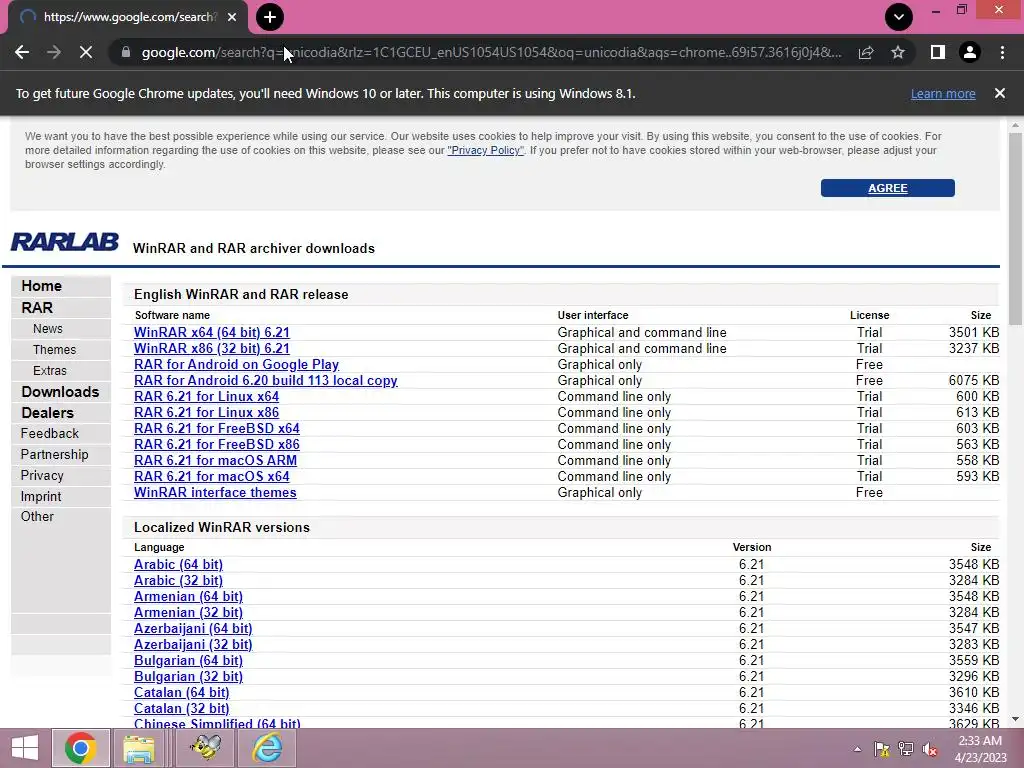Download WinRAR x86 (32 bit) 6.21

(x=212, y=349)
